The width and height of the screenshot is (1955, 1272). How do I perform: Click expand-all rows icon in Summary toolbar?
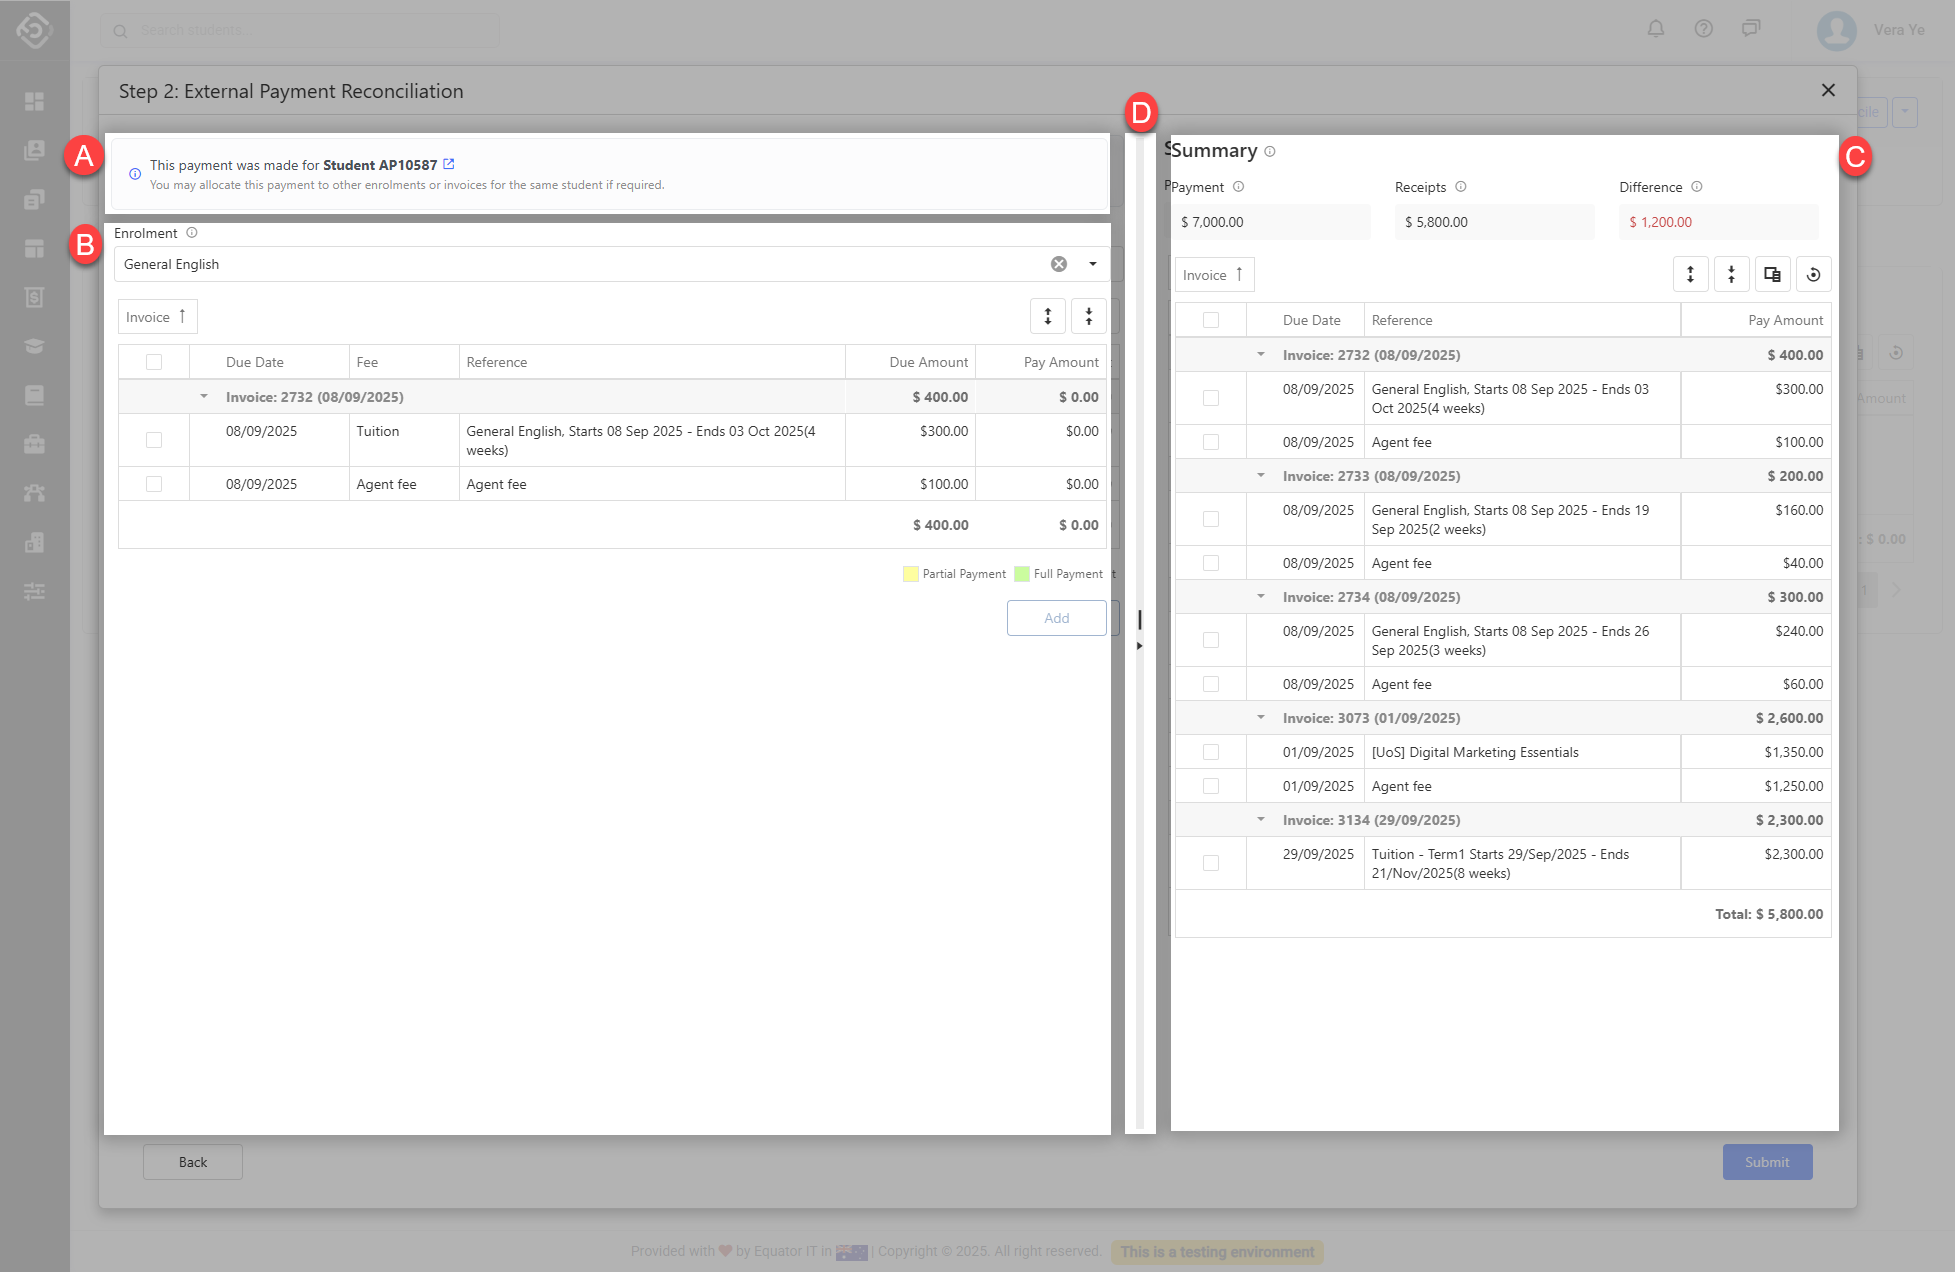[x=1690, y=275]
